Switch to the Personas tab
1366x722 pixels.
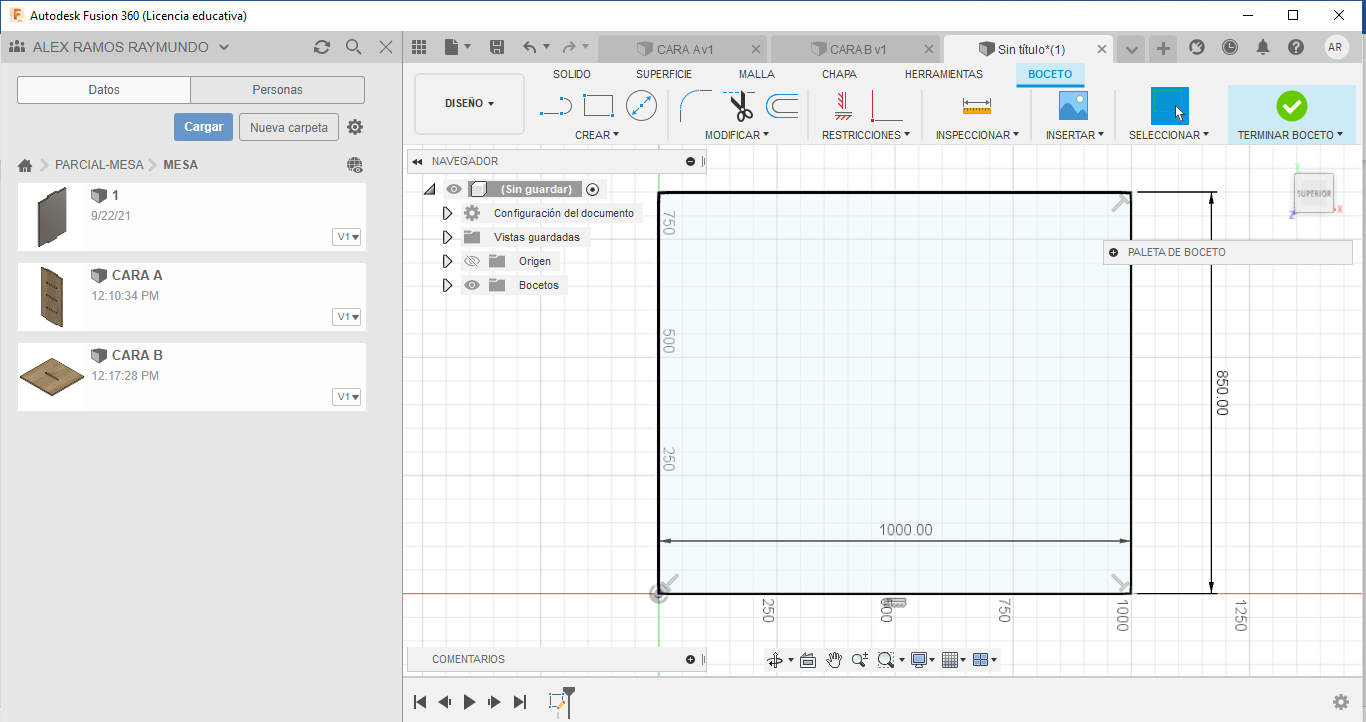277,90
